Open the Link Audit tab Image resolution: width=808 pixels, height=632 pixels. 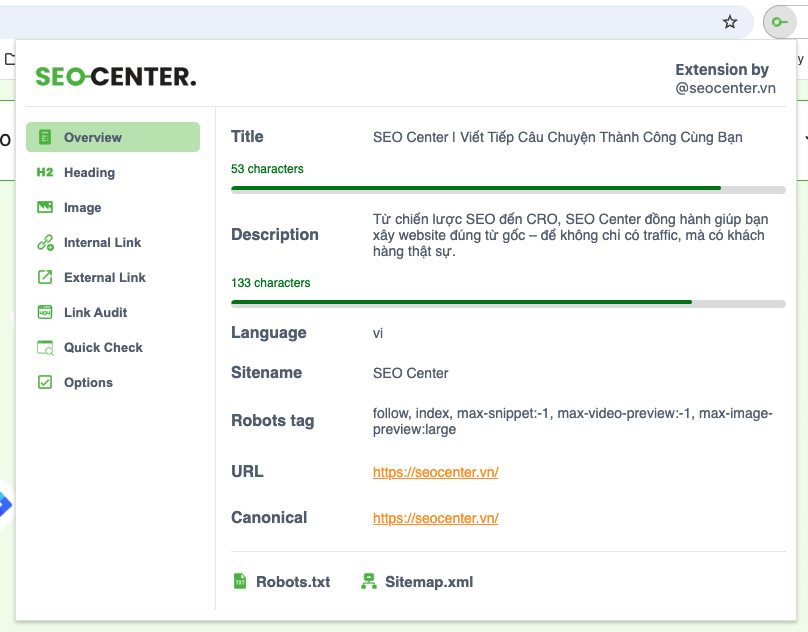pyautogui.click(x=95, y=312)
